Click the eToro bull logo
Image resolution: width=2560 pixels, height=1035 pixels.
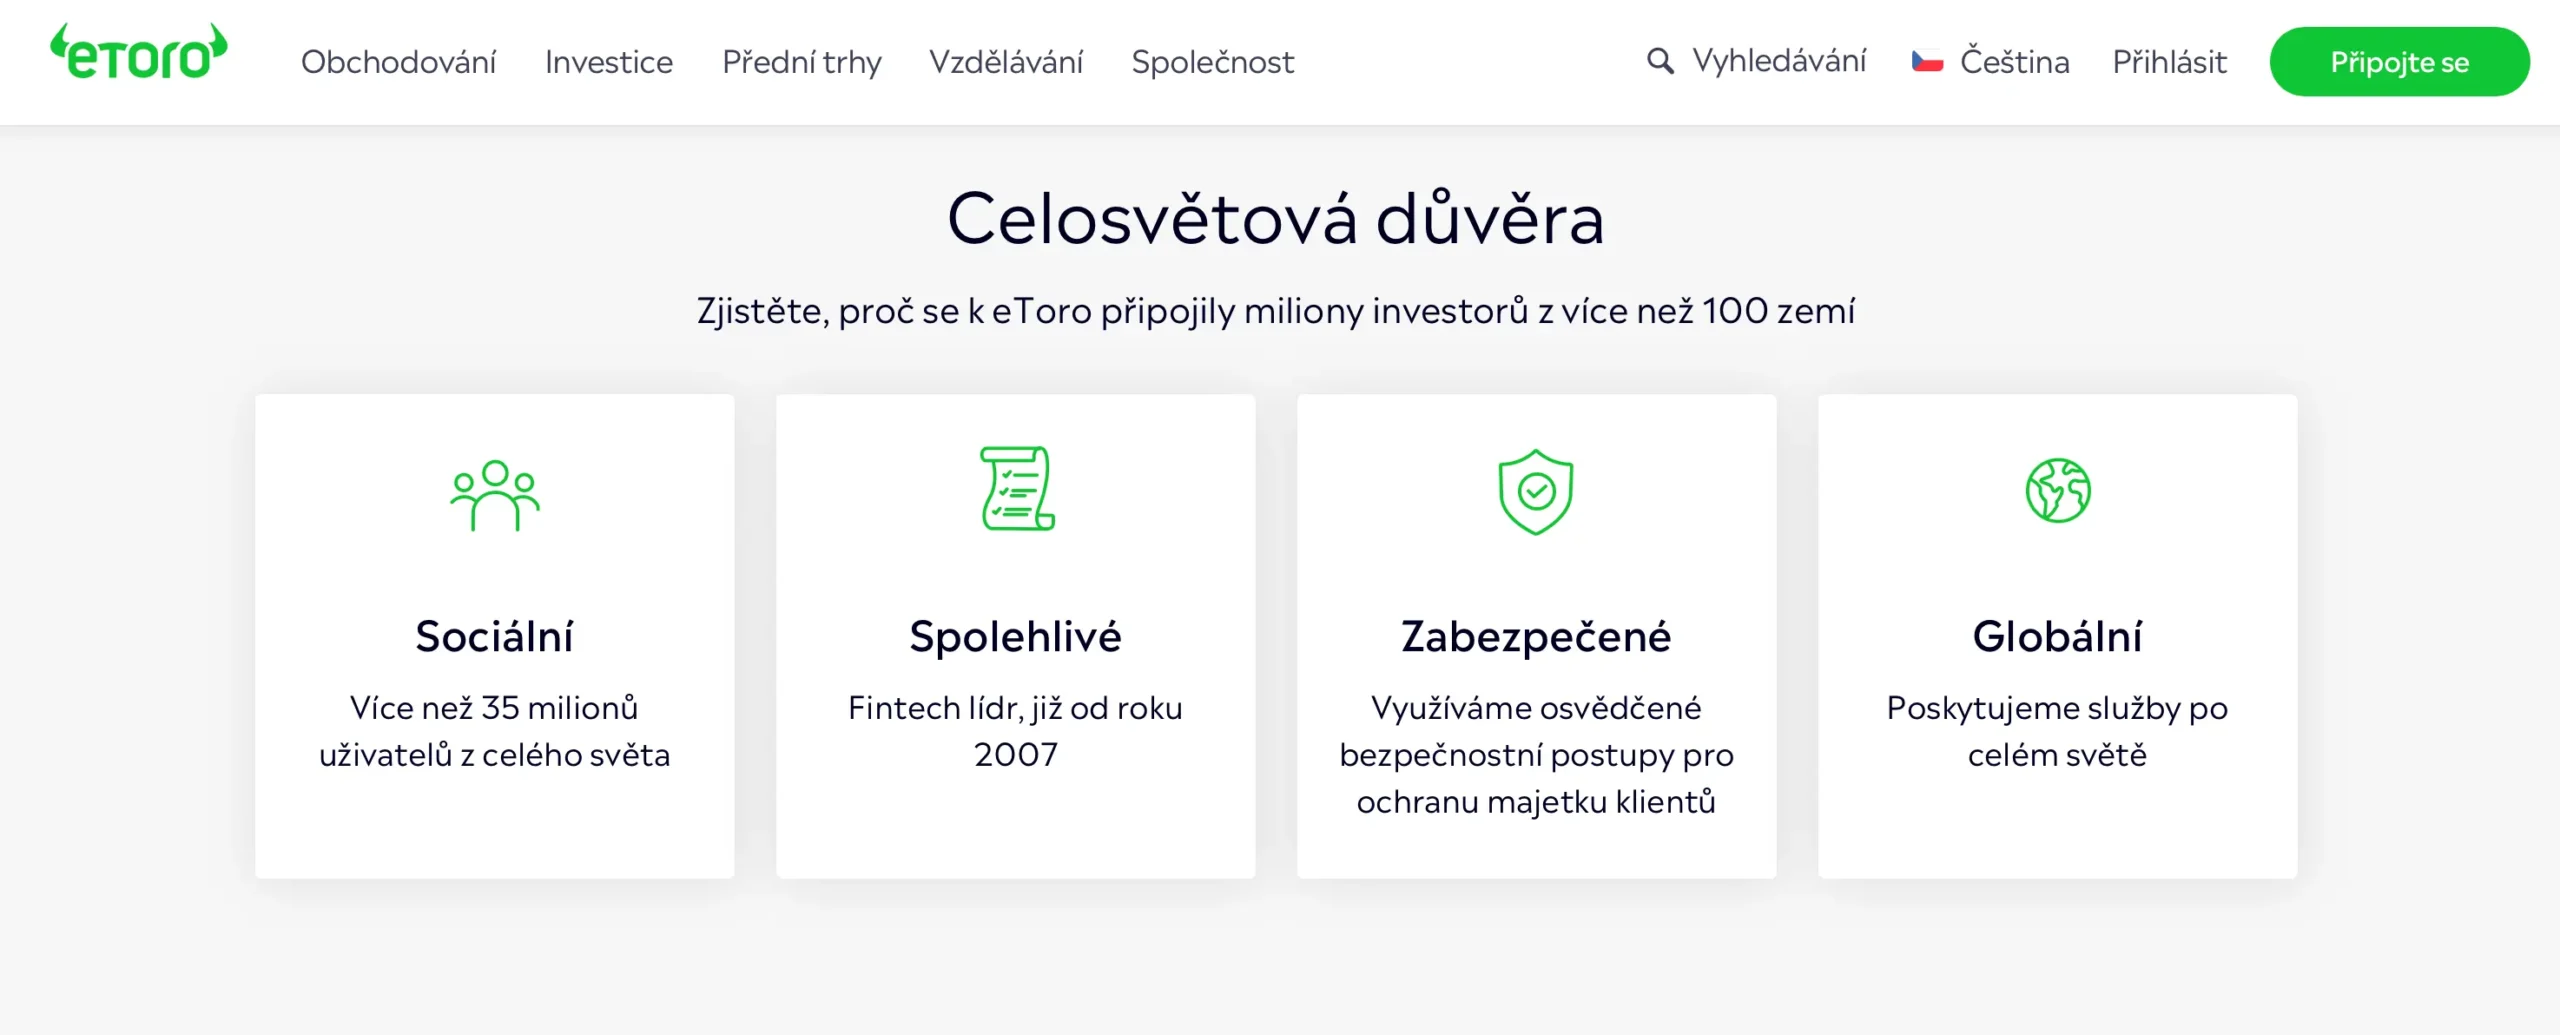pyautogui.click(x=139, y=60)
